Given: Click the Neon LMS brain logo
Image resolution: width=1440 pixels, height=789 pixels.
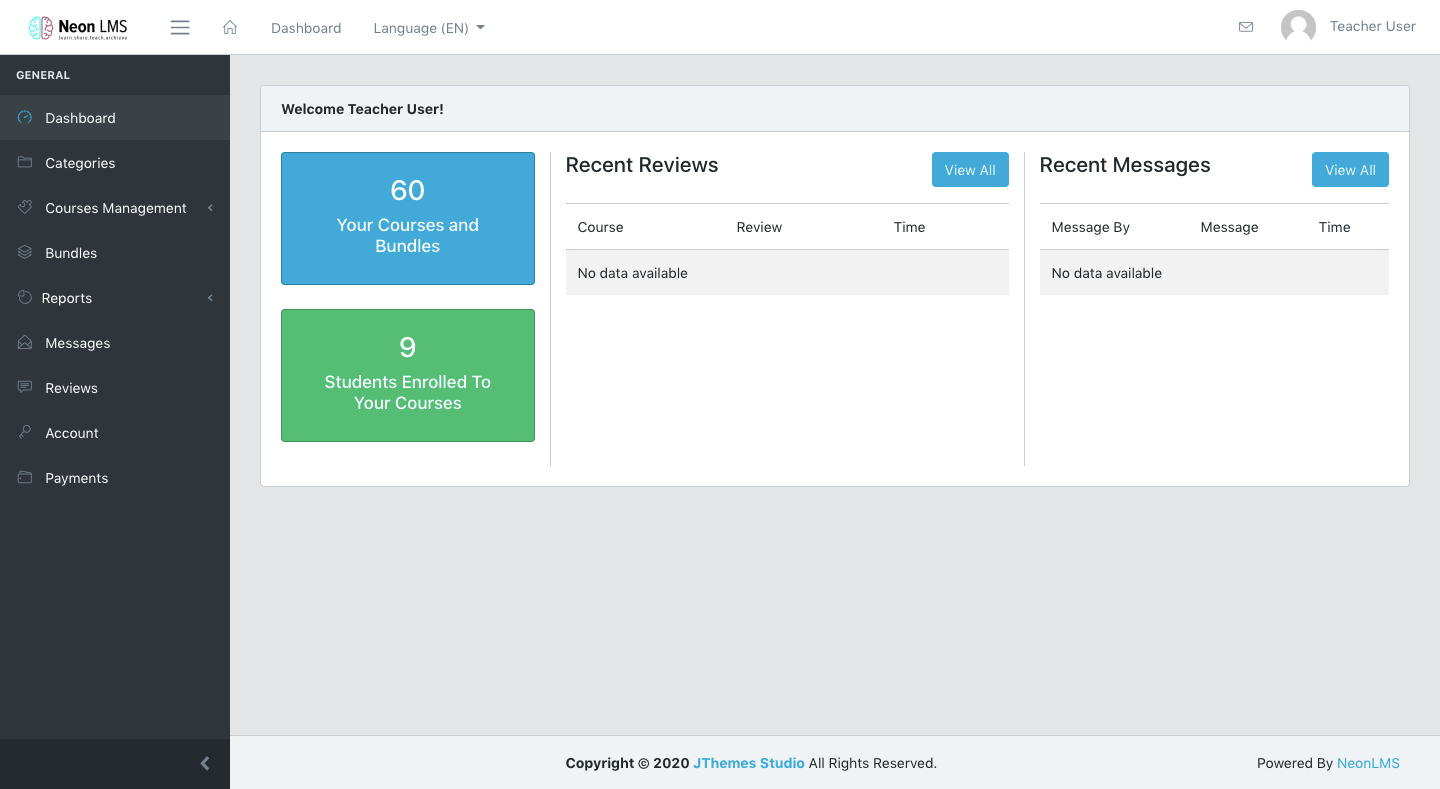Looking at the screenshot, I should pos(41,28).
